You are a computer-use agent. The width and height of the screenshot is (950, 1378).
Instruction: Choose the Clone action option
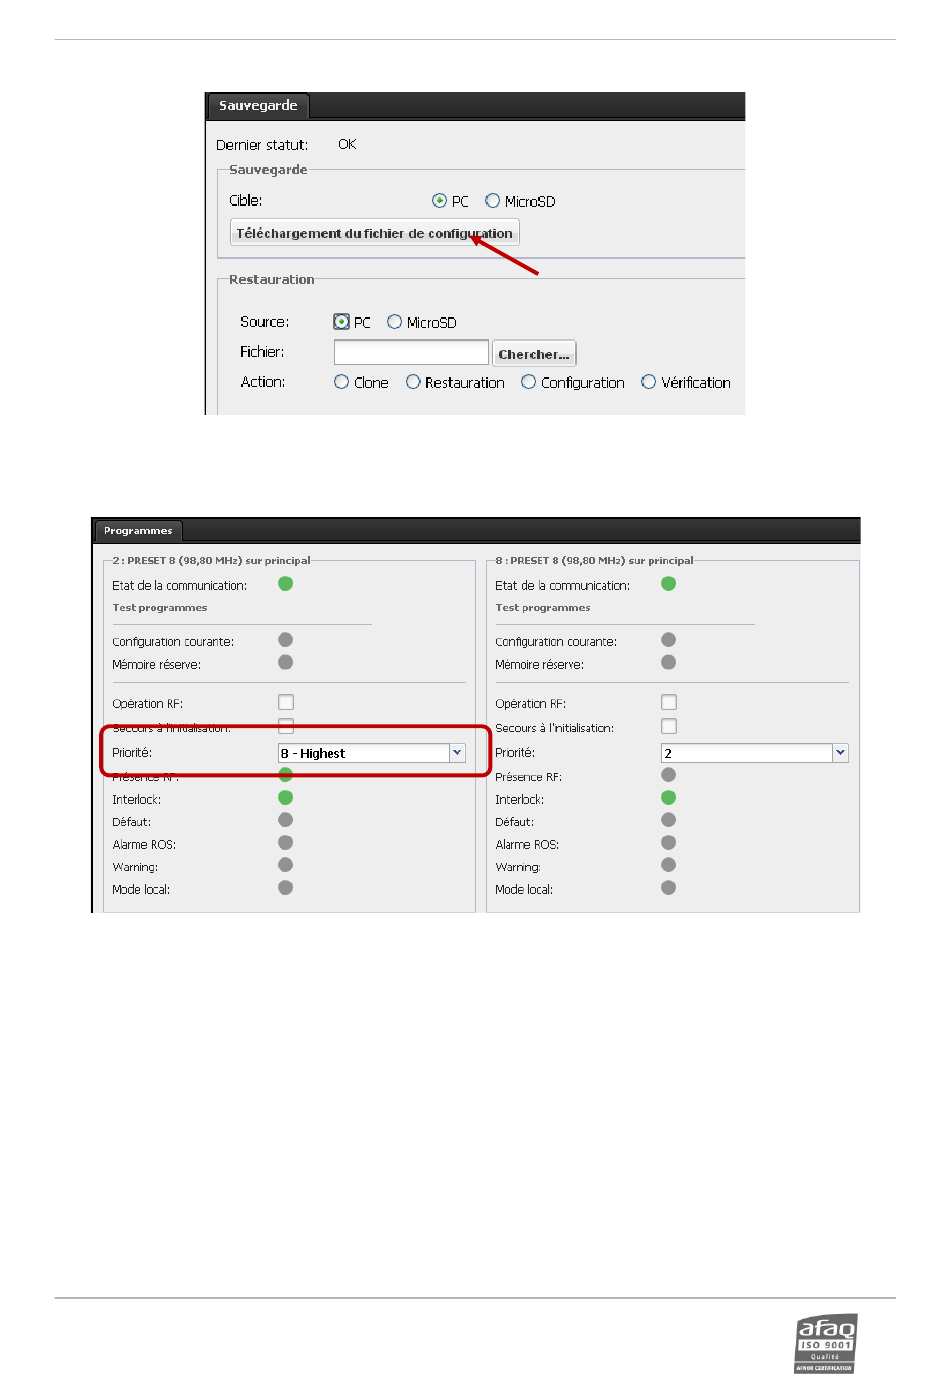tap(342, 382)
